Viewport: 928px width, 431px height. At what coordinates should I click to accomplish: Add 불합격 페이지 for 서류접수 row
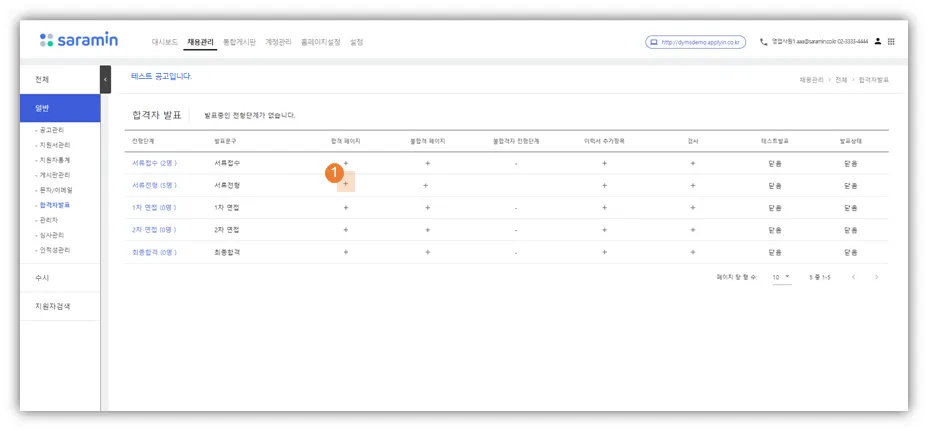click(x=427, y=163)
